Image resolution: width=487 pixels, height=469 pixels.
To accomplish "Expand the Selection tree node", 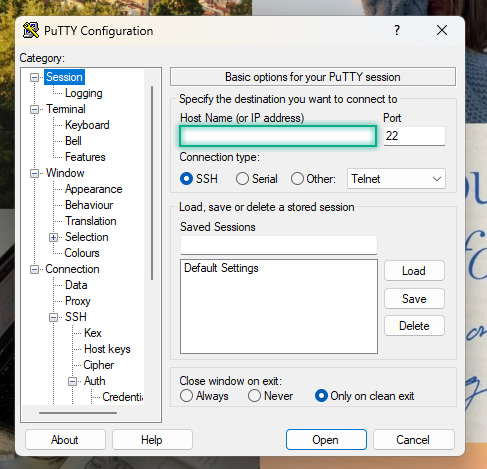I will point(53,237).
